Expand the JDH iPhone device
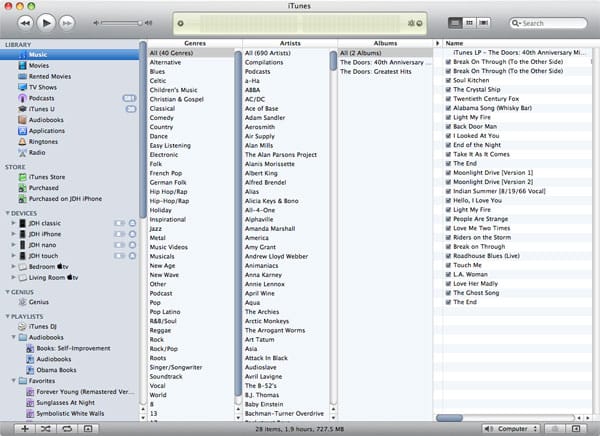Image resolution: width=600 pixels, height=436 pixels. coord(13,234)
